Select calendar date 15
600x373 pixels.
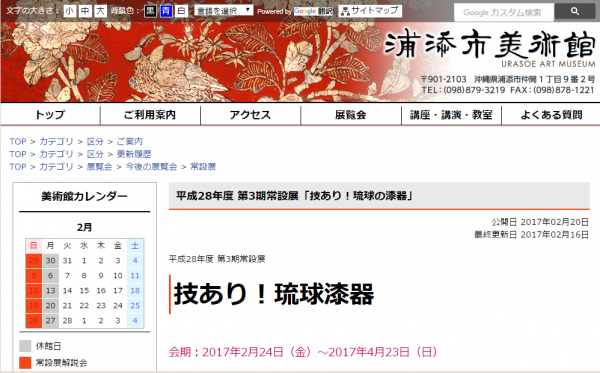pos(84,291)
